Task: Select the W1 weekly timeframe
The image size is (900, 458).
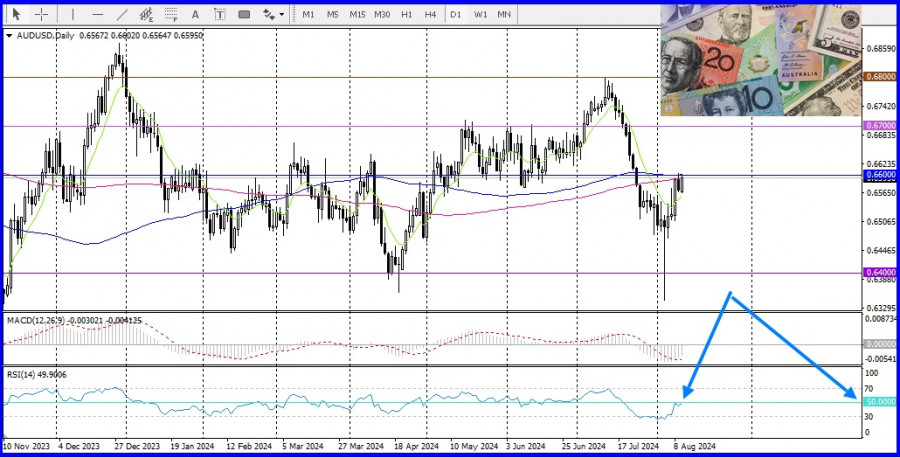Action: [x=480, y=15]
